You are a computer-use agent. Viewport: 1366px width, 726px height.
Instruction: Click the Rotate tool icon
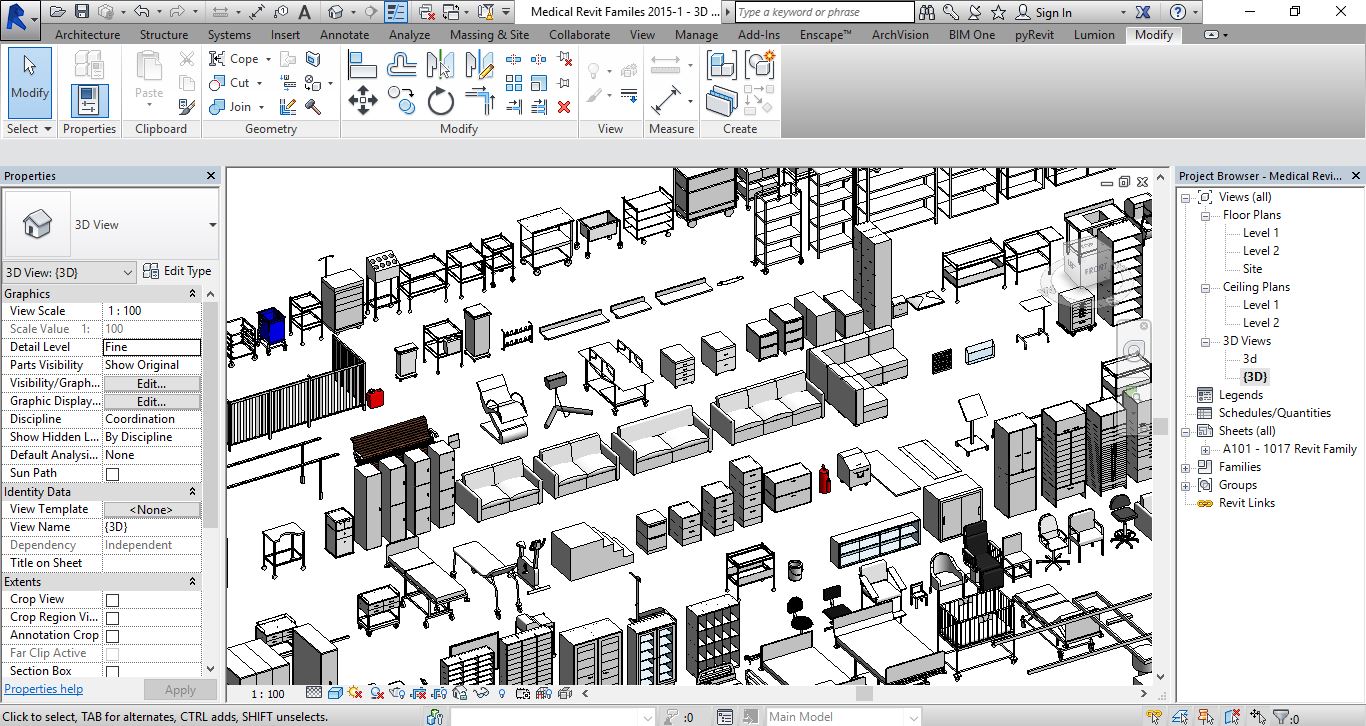(441, 101)
